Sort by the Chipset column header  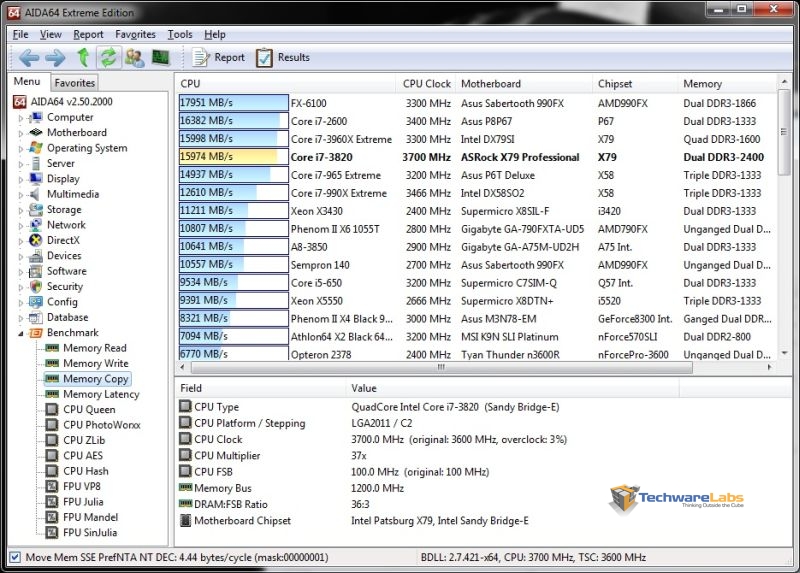(635, 84)
